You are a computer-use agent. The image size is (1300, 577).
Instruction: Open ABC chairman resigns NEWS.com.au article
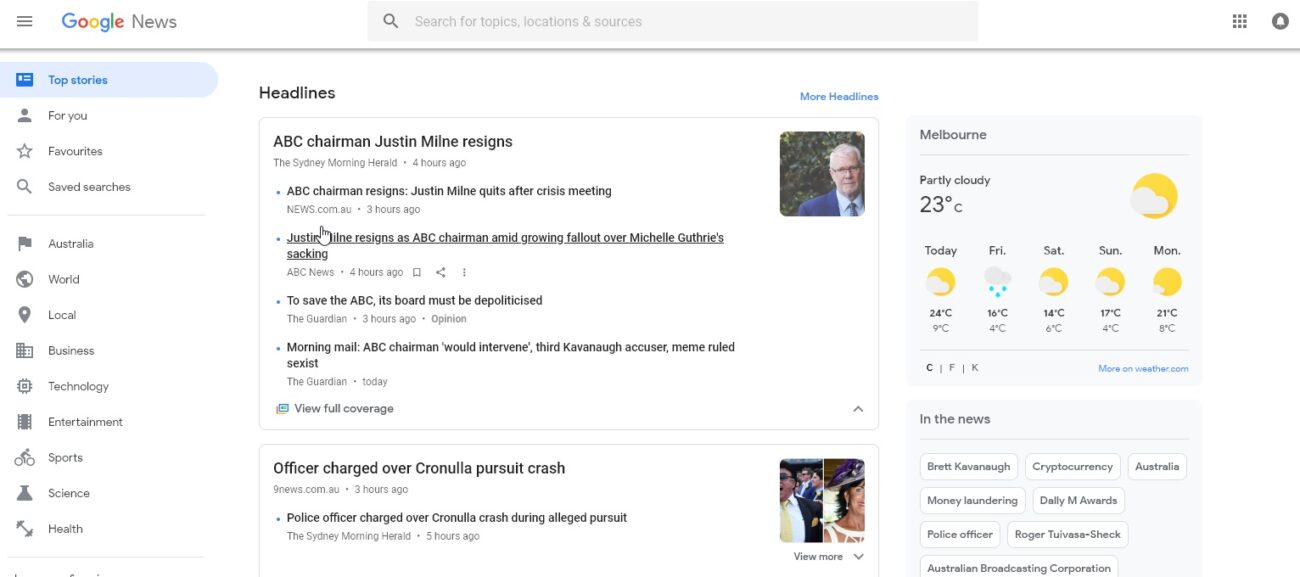[x=449, y=191]
